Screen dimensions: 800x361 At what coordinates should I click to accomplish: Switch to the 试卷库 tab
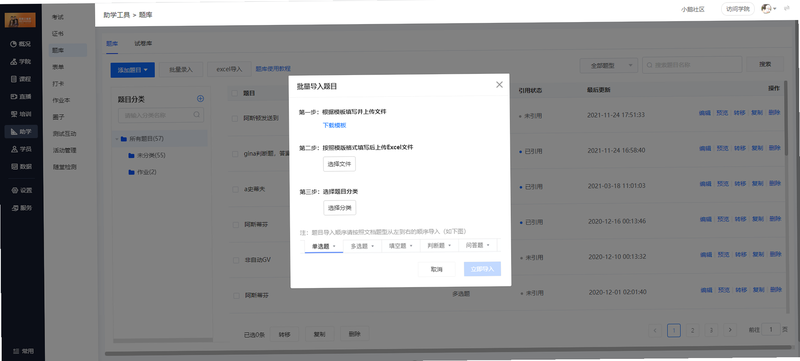click(143, 43)
